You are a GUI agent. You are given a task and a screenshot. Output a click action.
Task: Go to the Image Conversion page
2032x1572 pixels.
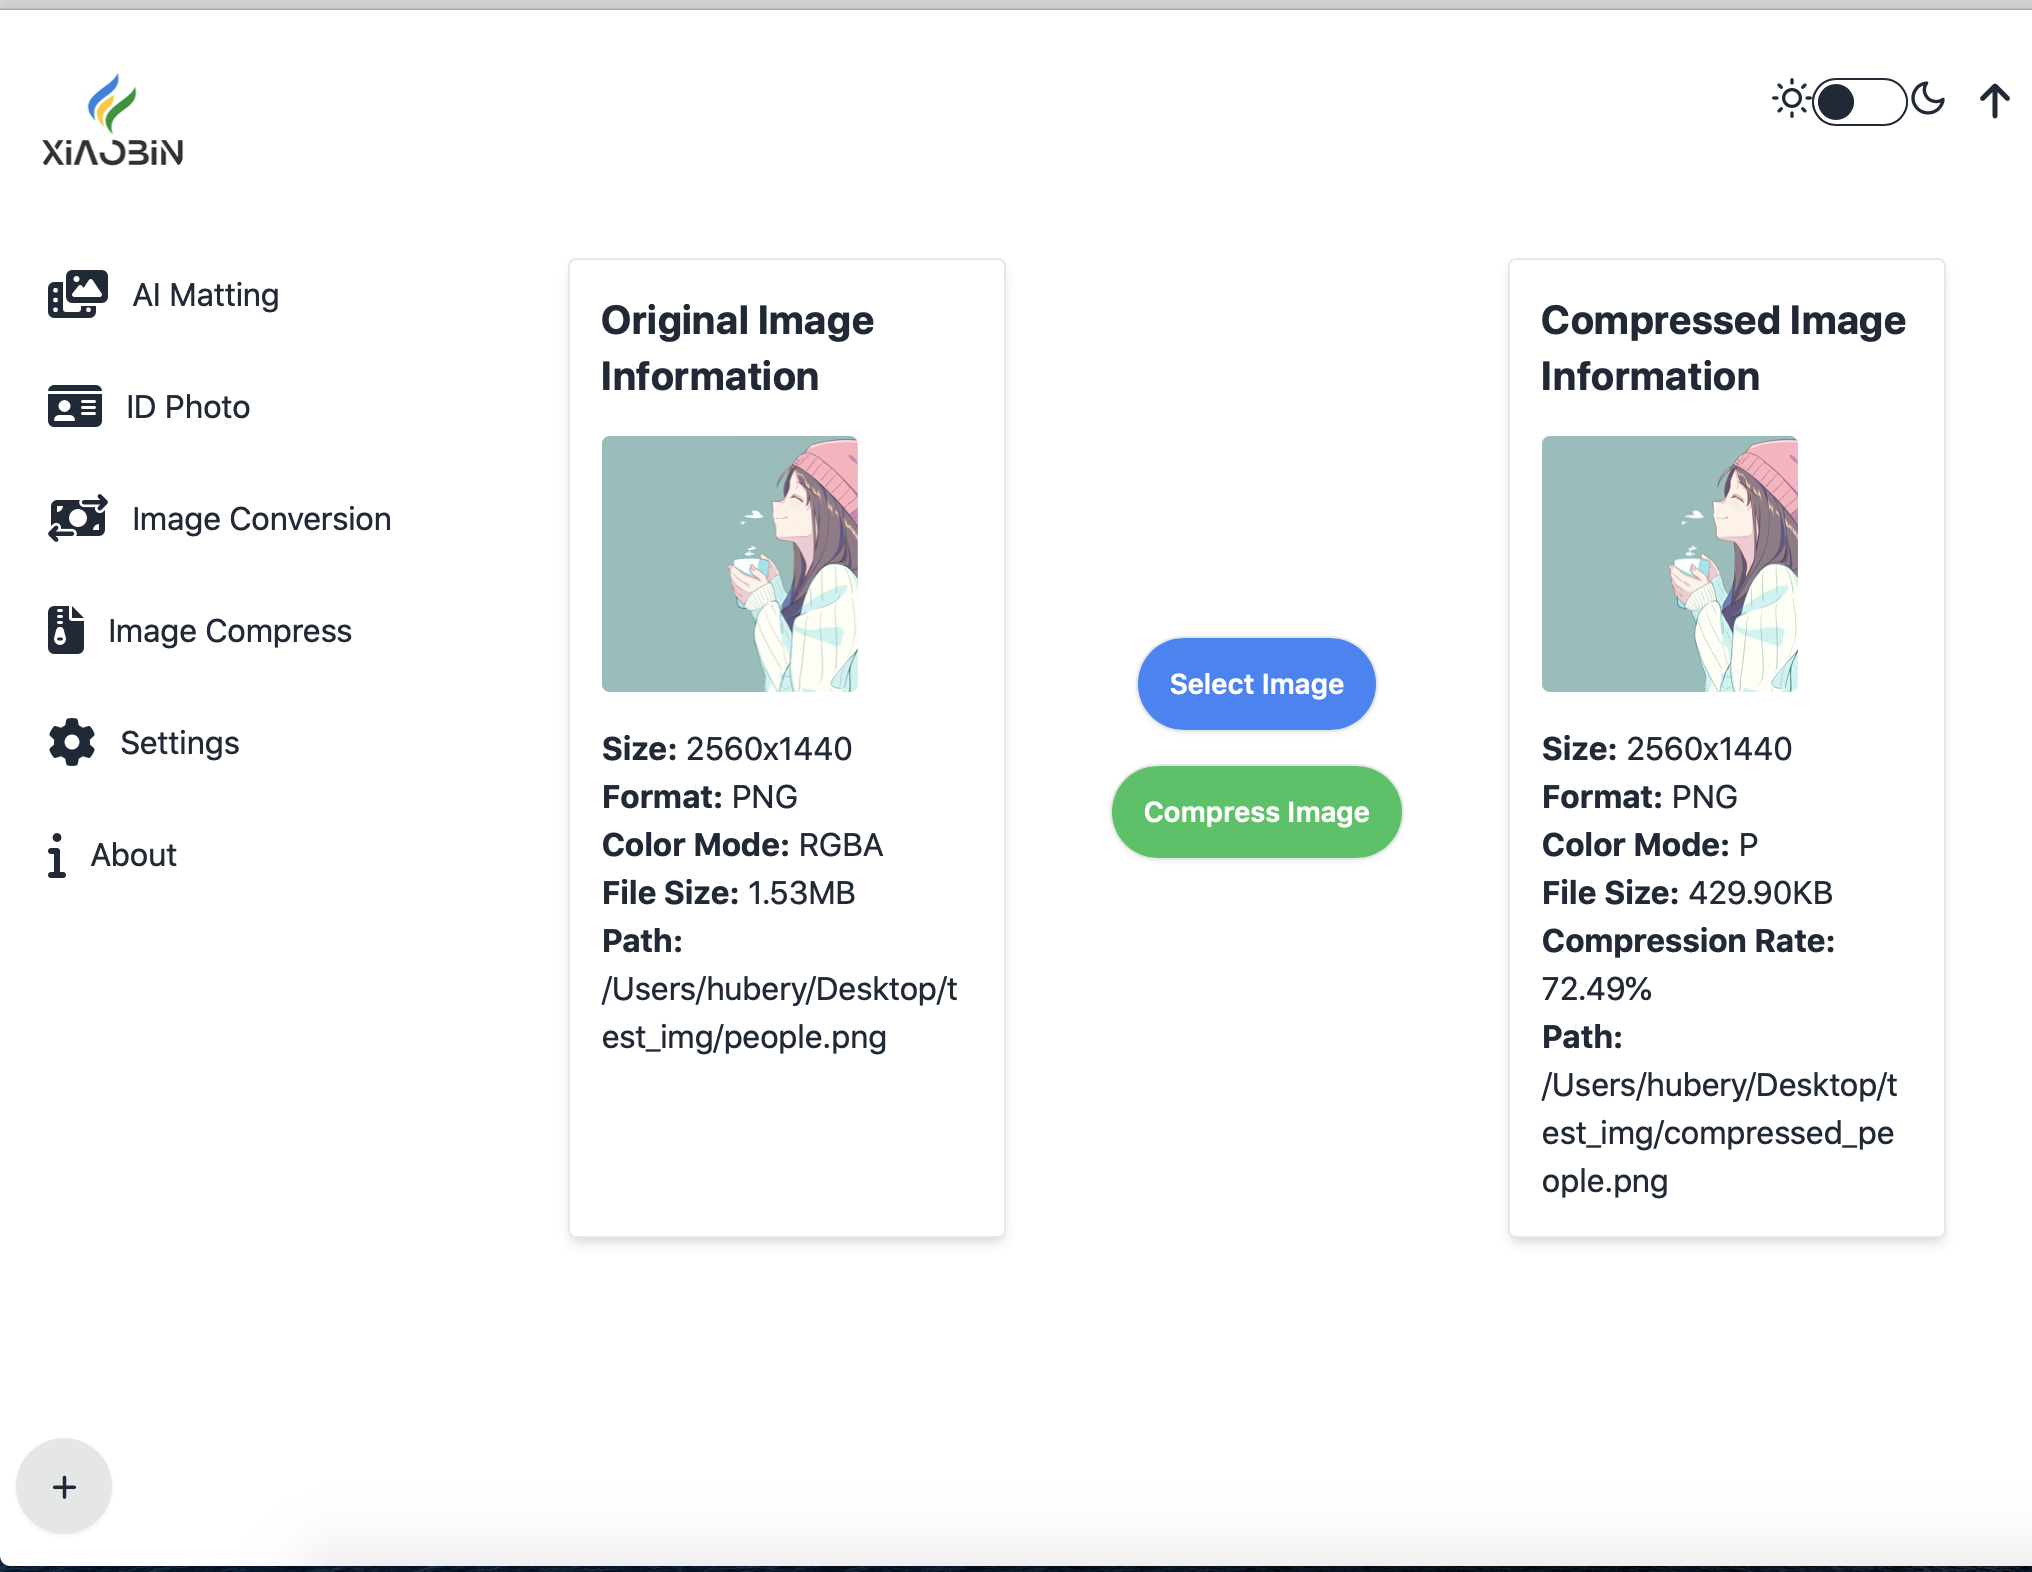261,519
